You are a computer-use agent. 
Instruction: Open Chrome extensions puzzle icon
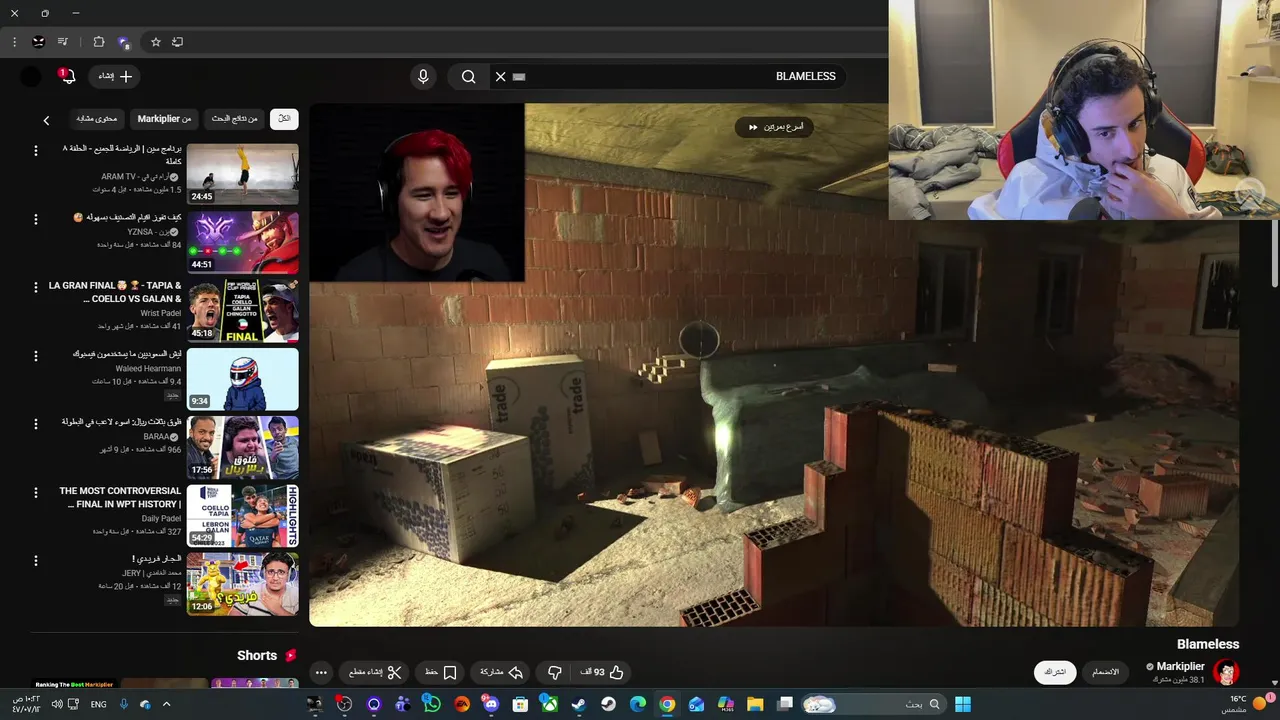point(98,42)
